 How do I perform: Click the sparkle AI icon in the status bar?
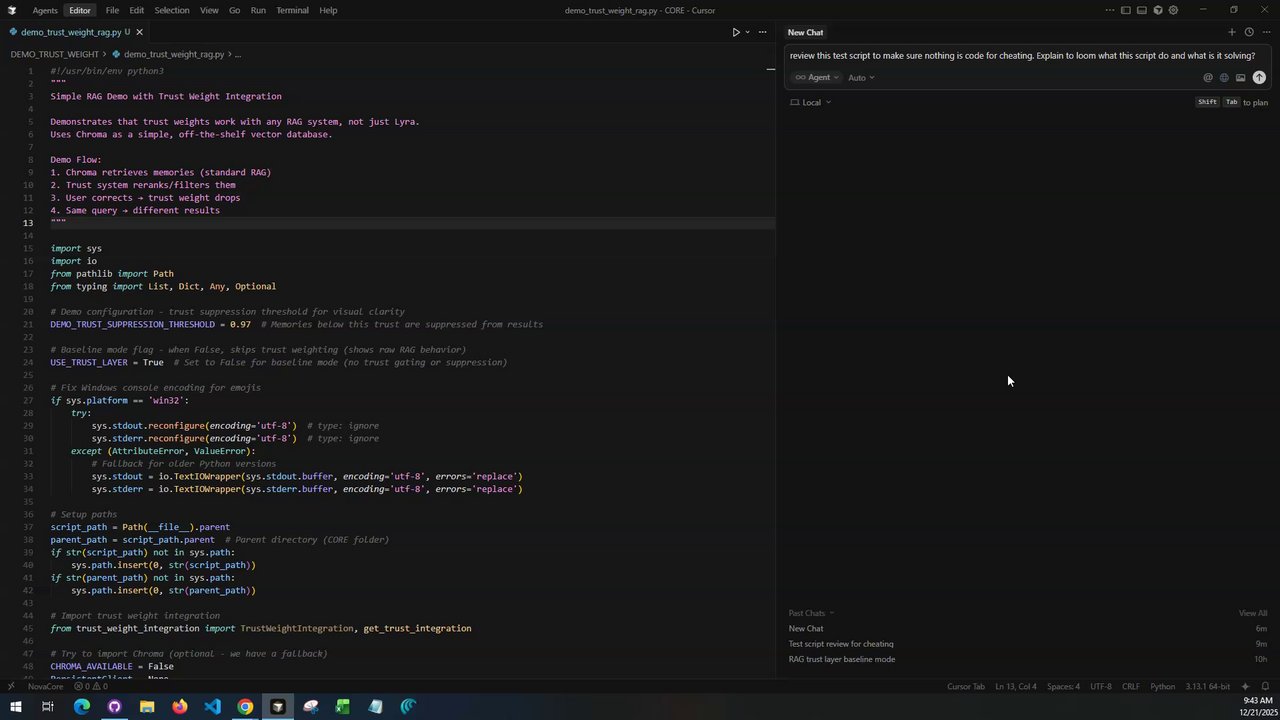coord(1245,686)
